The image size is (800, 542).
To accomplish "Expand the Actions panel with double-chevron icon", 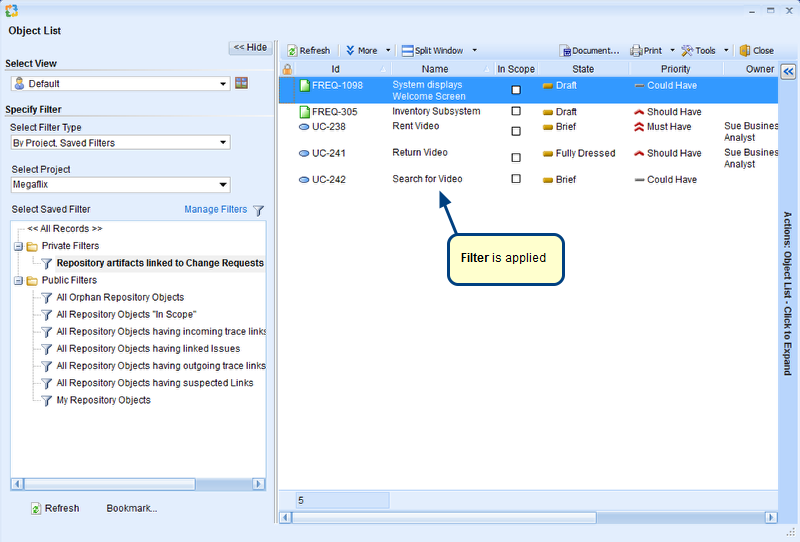I will 787,71.
